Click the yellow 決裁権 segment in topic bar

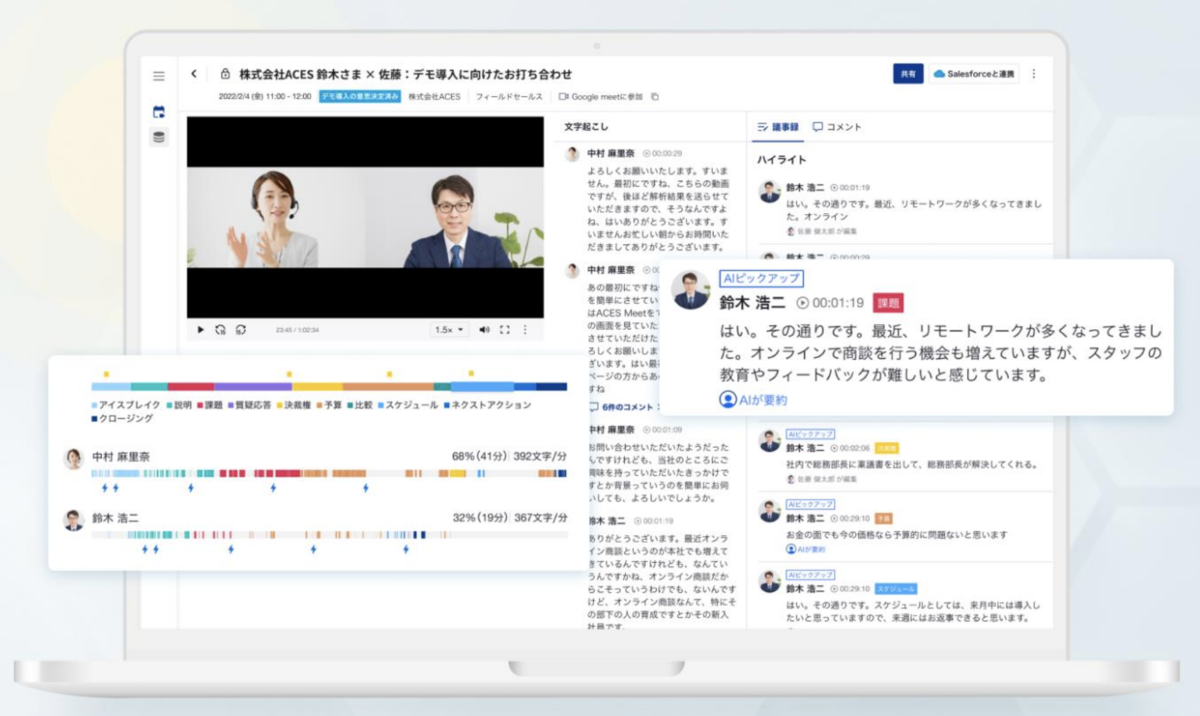click(x=317, y=386)
